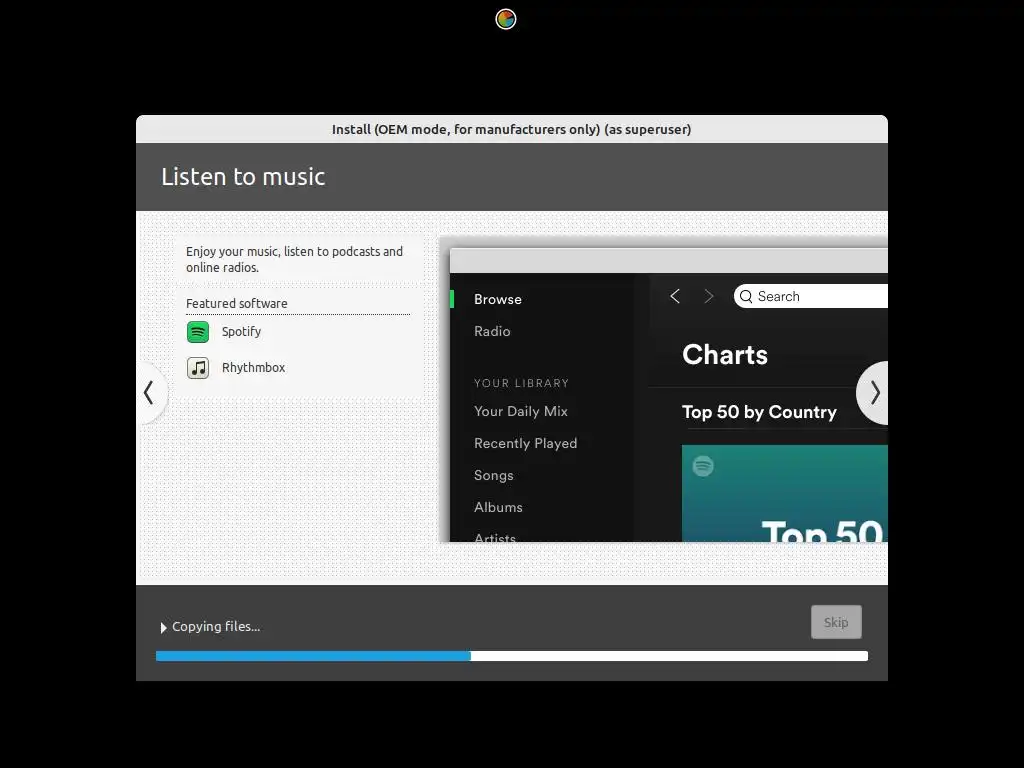Click the installation progress bar
The width and height of the screenshot is (1024, 768).
tap(512, 656)
